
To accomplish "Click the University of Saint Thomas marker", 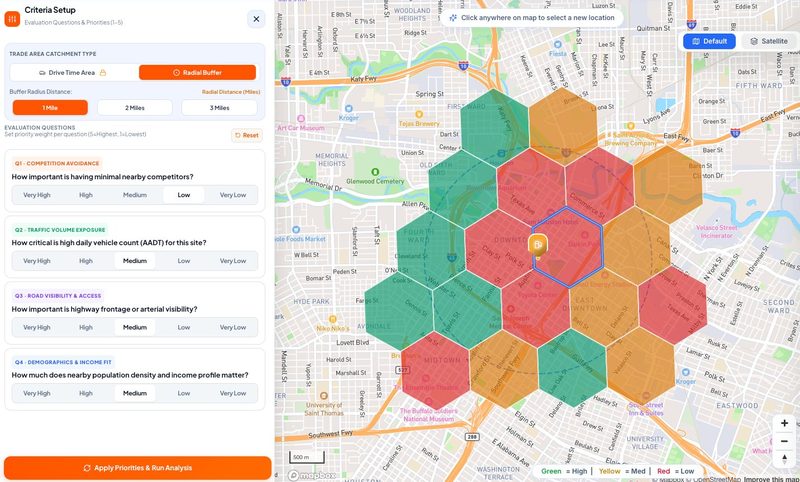I will click(x=323, y=396).
